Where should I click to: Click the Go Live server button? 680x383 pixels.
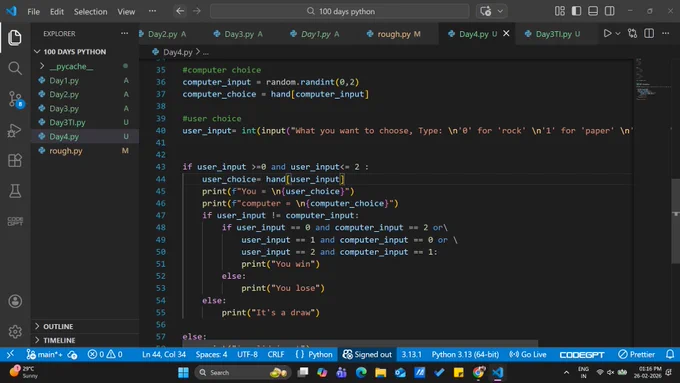point(528,354)
